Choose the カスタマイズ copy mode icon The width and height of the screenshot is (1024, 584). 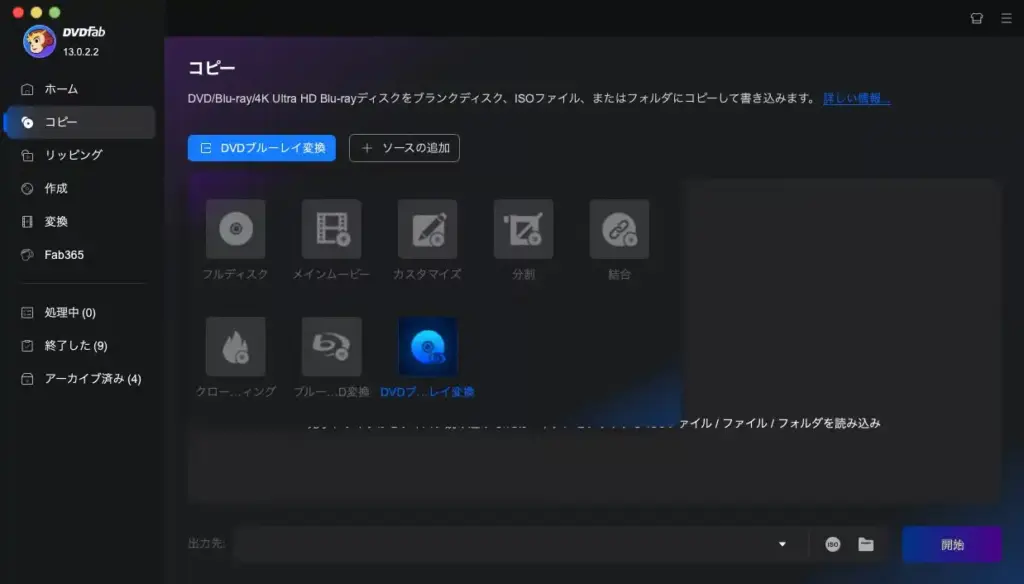click(x=427, y=228)
